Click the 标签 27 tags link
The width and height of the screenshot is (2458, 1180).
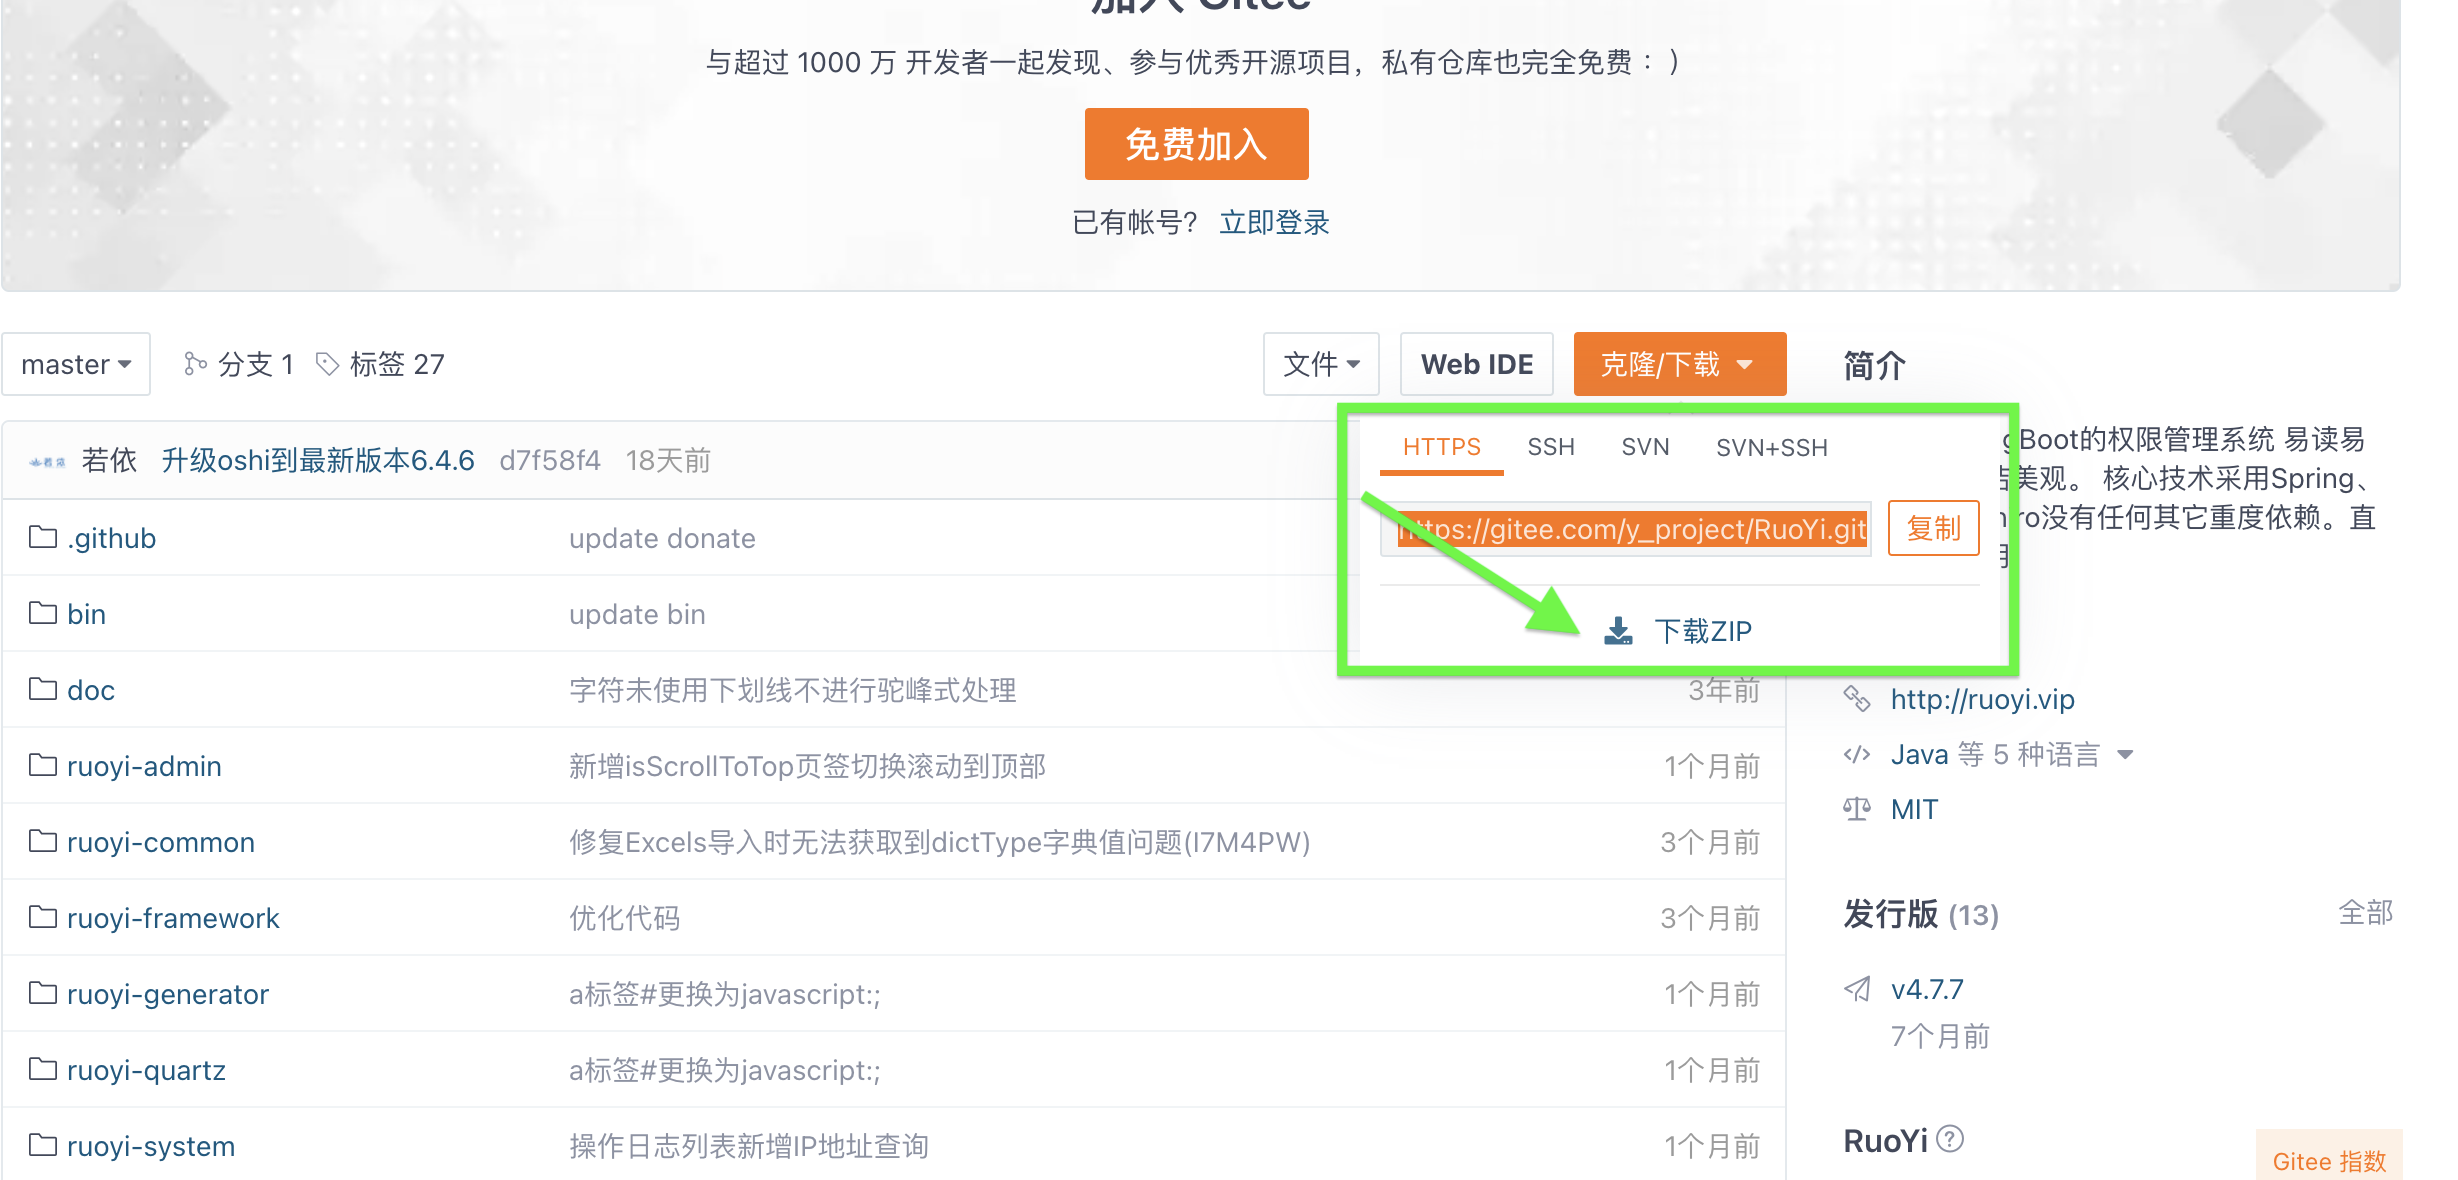(x=396, y=364)
